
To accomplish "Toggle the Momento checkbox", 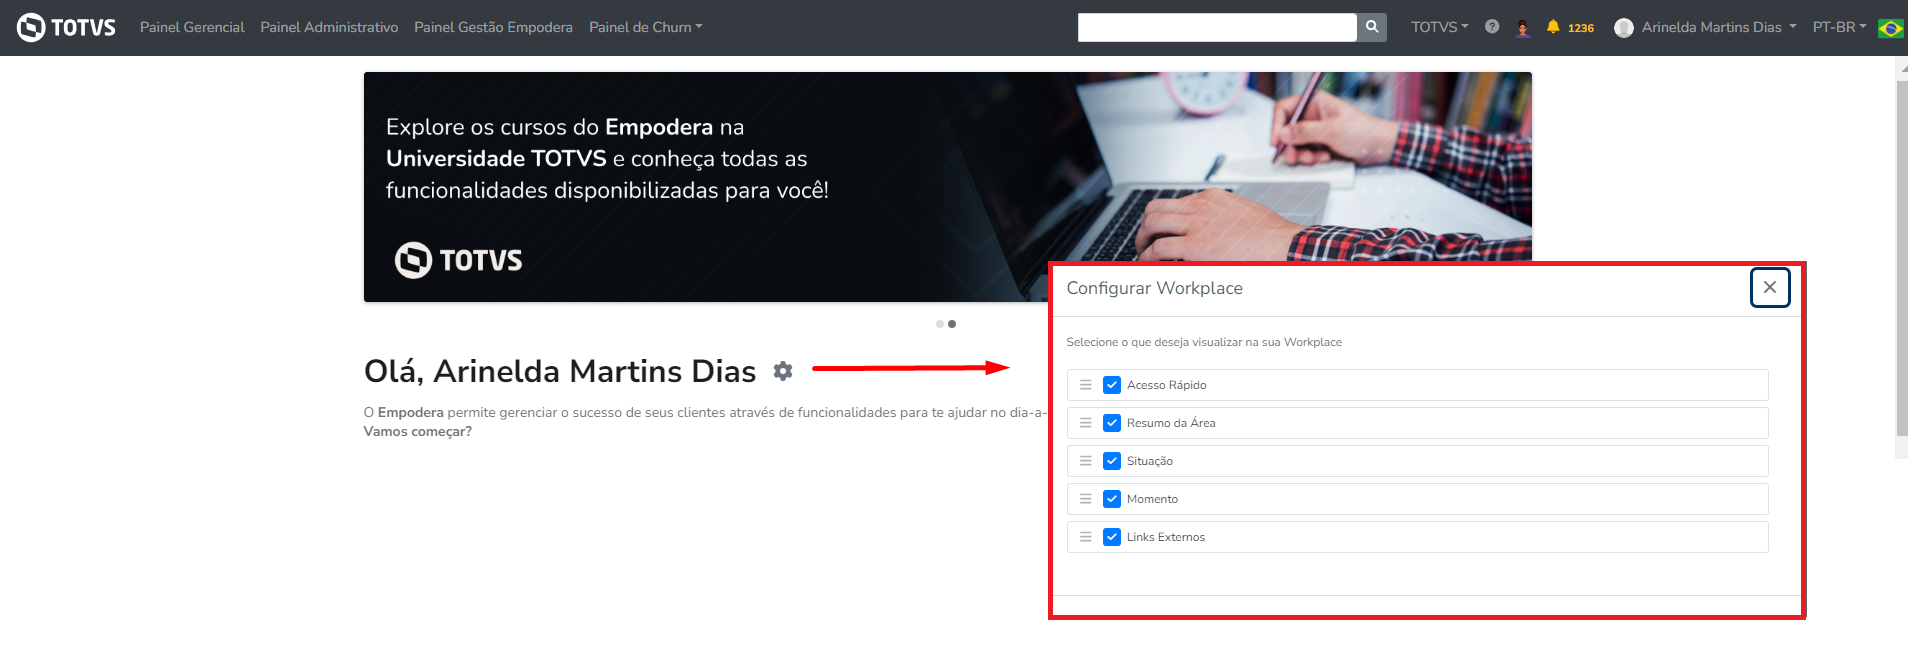I will pos(1112,499).
